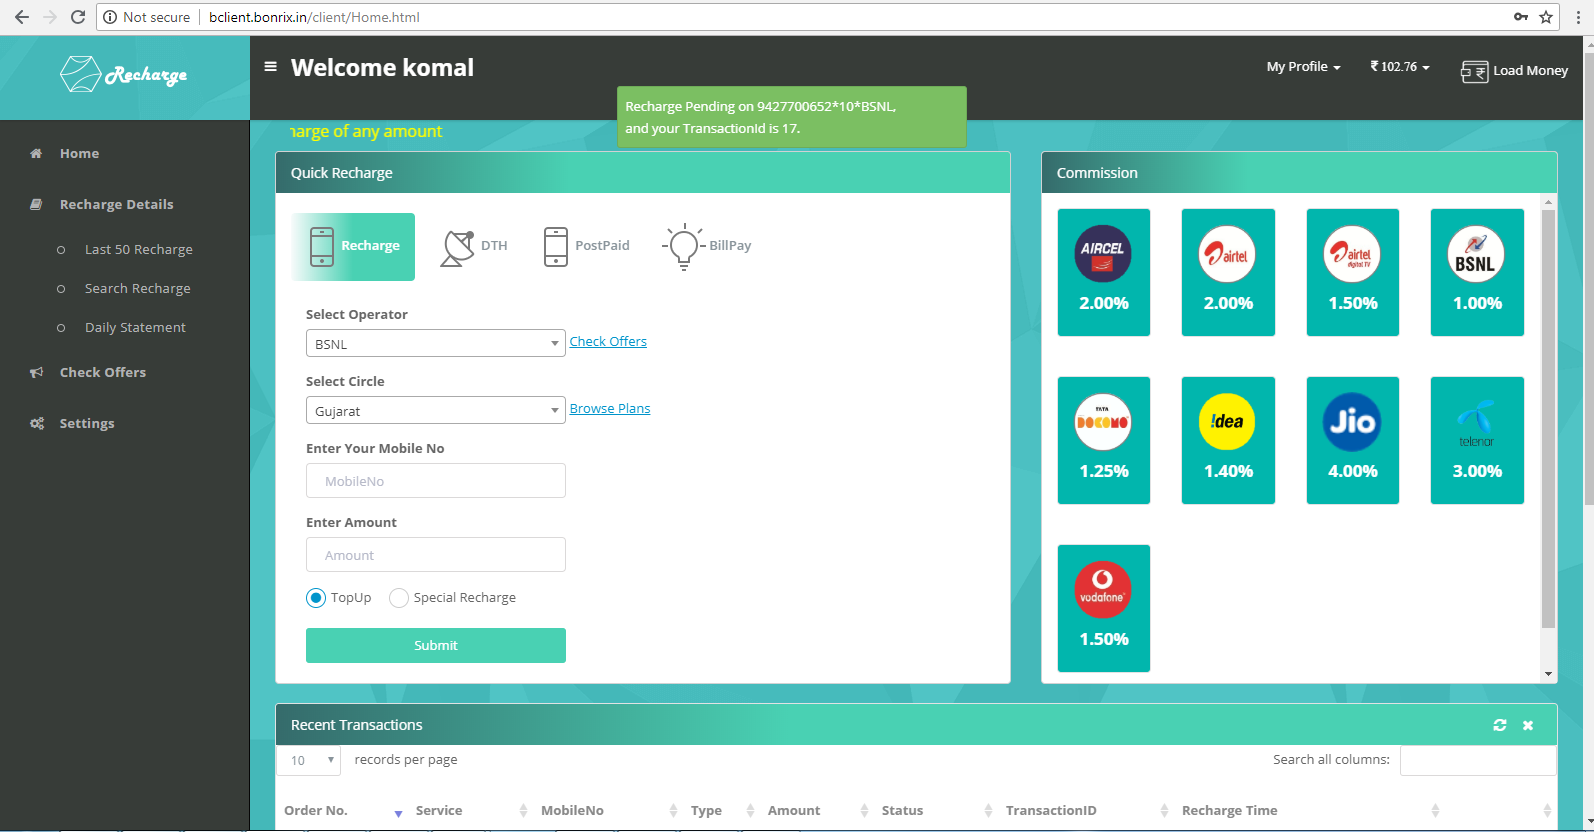1594x832 pixels.
Task: Click the MobileNo input field
Action: coord(436,481)
